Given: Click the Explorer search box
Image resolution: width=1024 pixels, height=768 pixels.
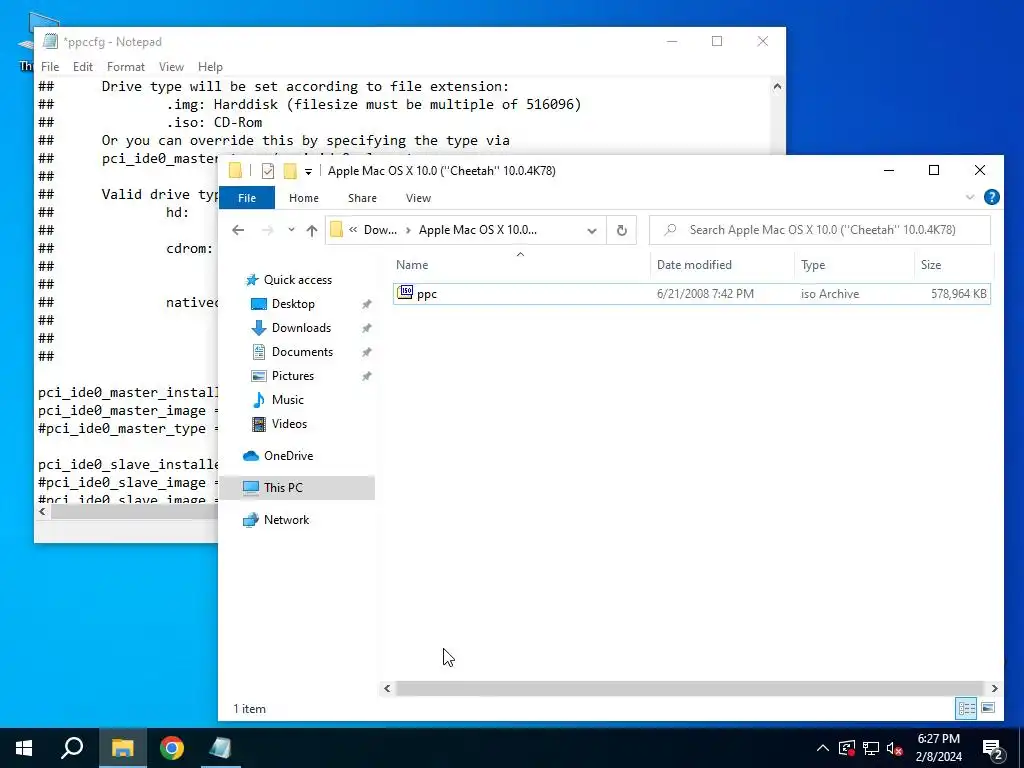Looking at the screenshot, I should click(820, 230).
